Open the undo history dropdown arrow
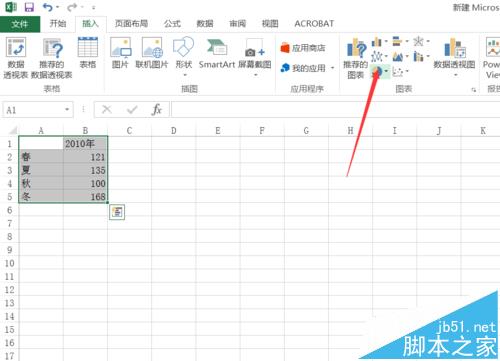The image size is (500, 361). [x=57, y=7]
